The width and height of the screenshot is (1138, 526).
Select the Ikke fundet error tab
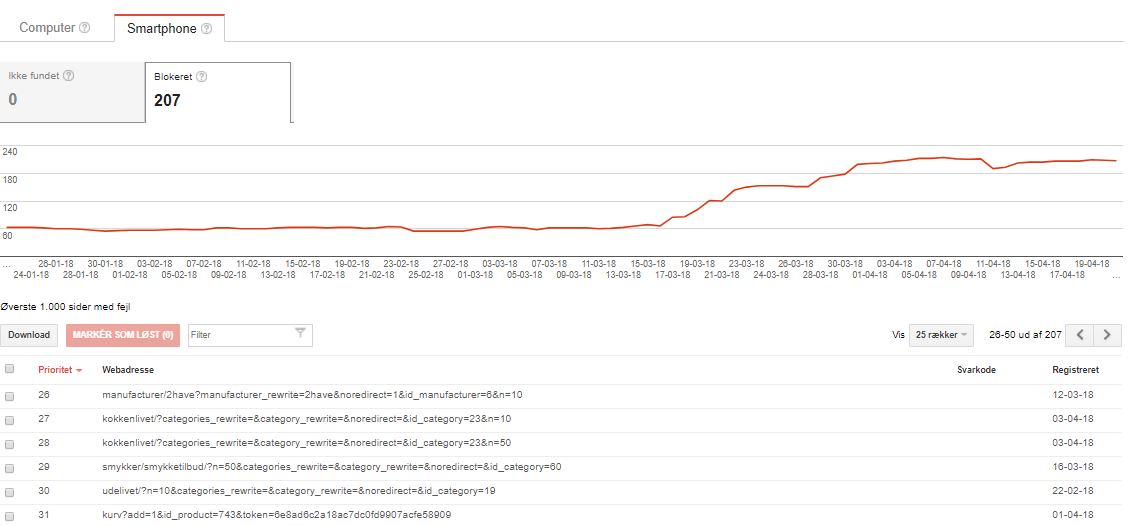tap(72, 92)
